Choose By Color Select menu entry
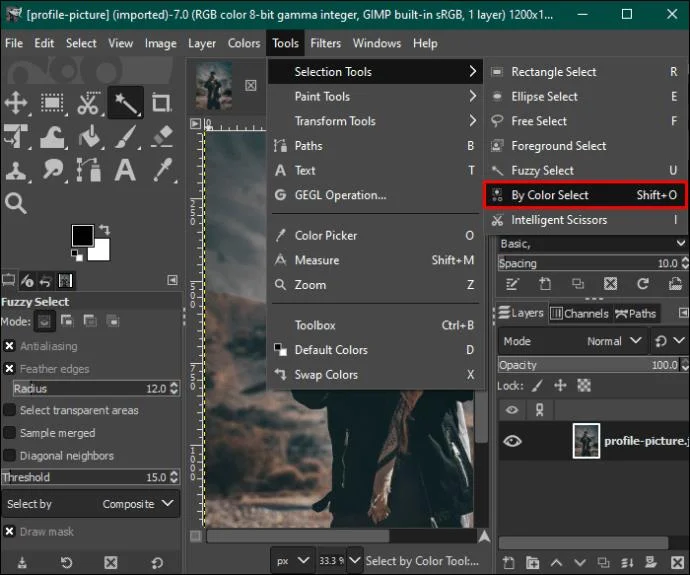 [x=585, y=195]
